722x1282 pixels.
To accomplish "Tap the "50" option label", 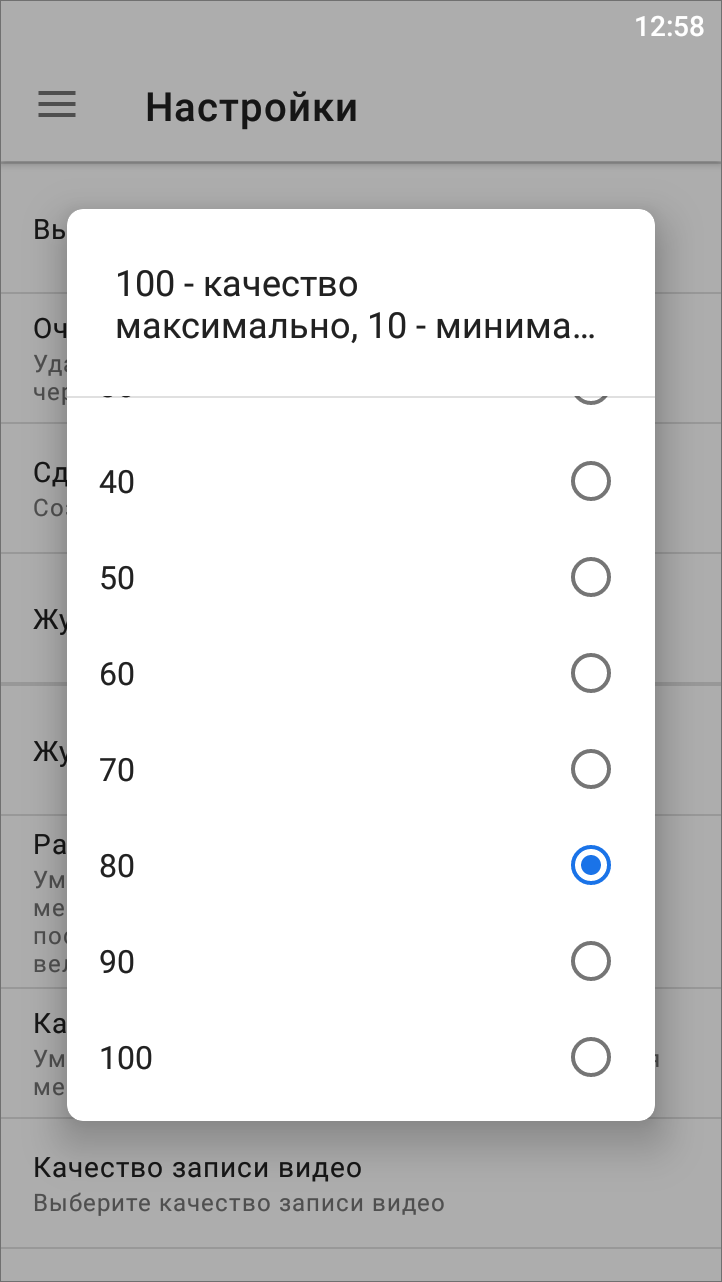I will (x=117, y=578).
